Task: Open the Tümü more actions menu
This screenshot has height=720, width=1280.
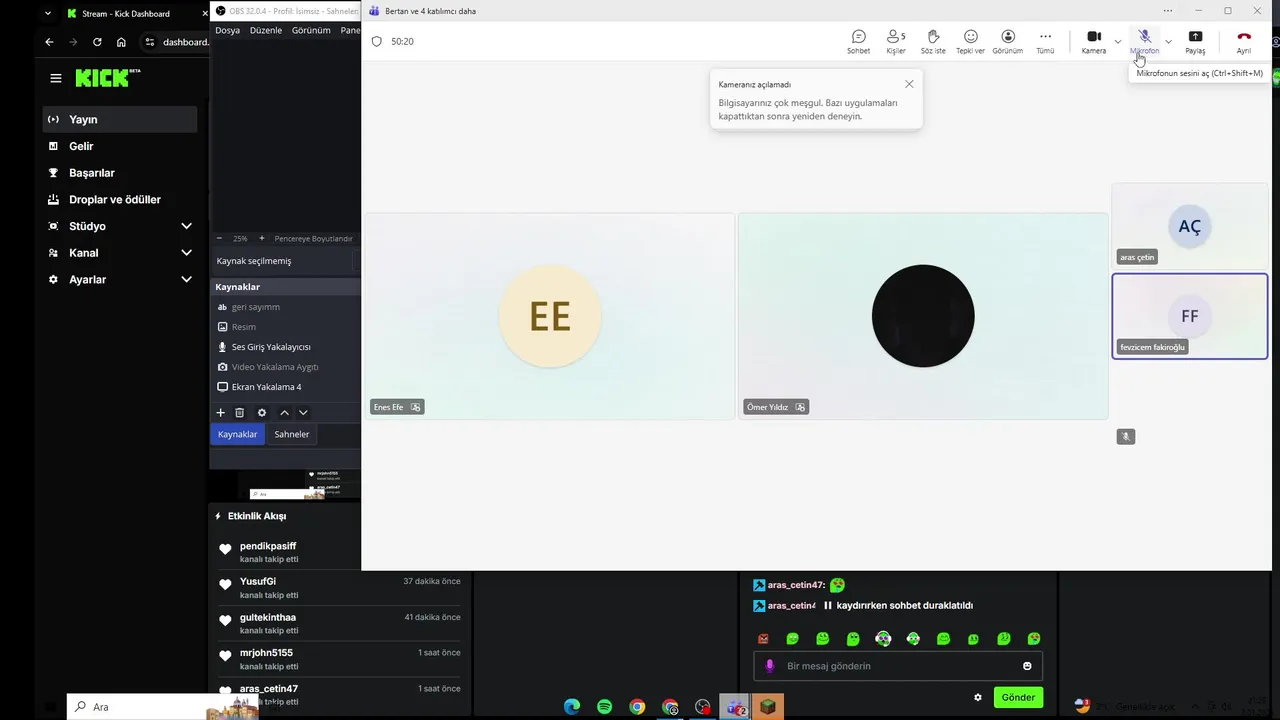Action: [1045, 42]
